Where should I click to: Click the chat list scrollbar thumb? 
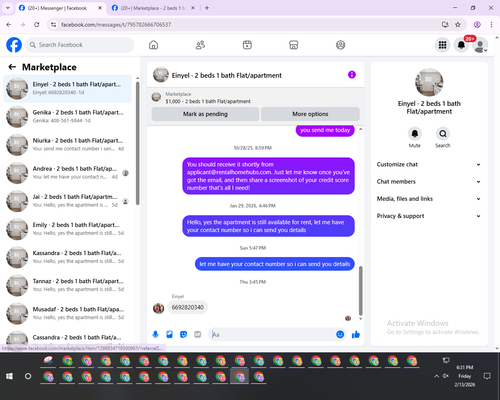[x=138, y=143]
